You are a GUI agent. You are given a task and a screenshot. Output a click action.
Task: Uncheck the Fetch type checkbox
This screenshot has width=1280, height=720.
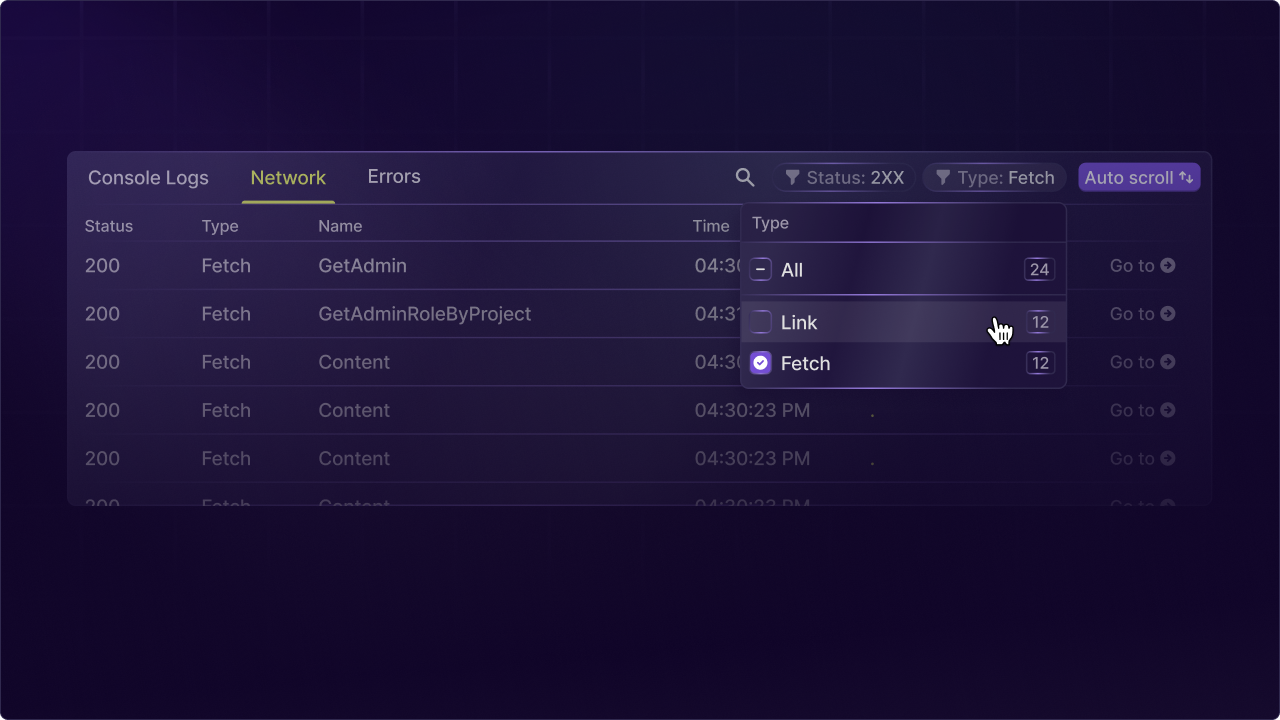click(760, 363)
